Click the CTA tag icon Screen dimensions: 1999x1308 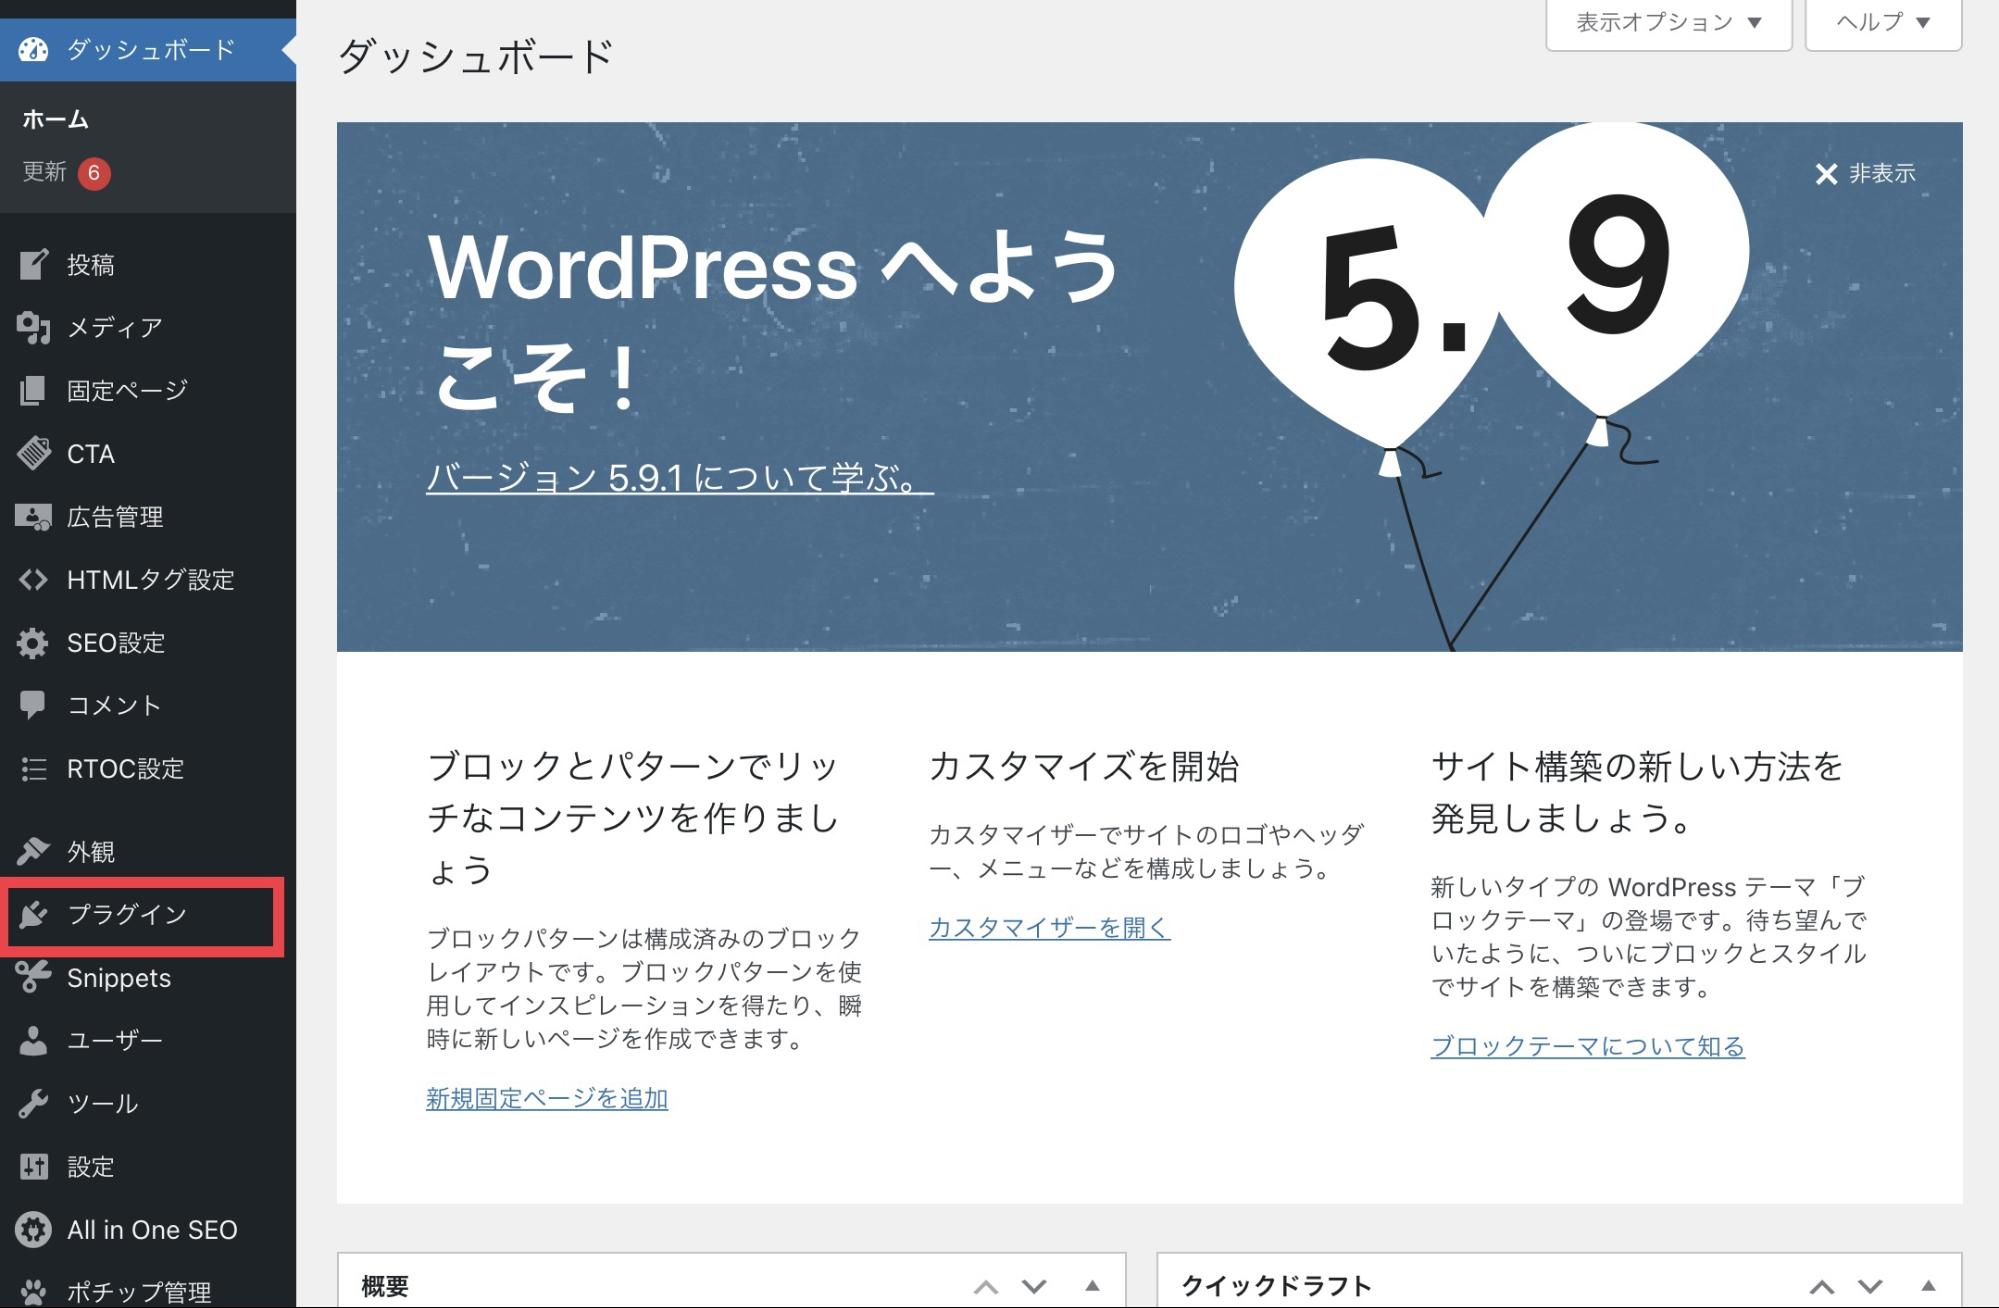pos(33,453)
